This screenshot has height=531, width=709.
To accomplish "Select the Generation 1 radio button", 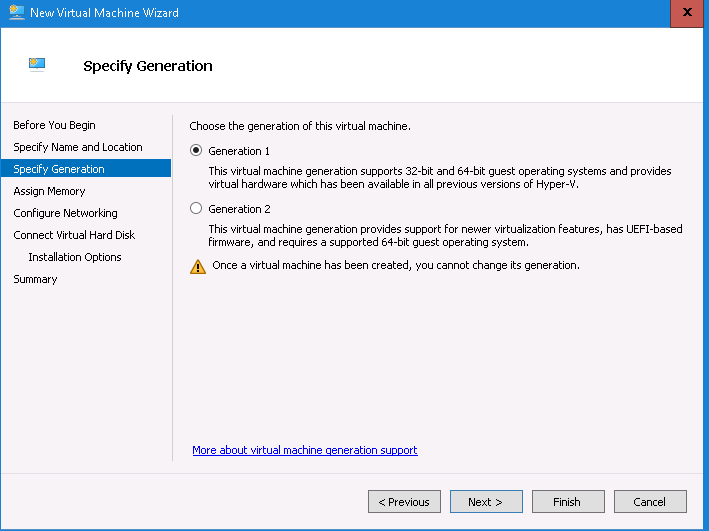I will [x=196, y=151].
